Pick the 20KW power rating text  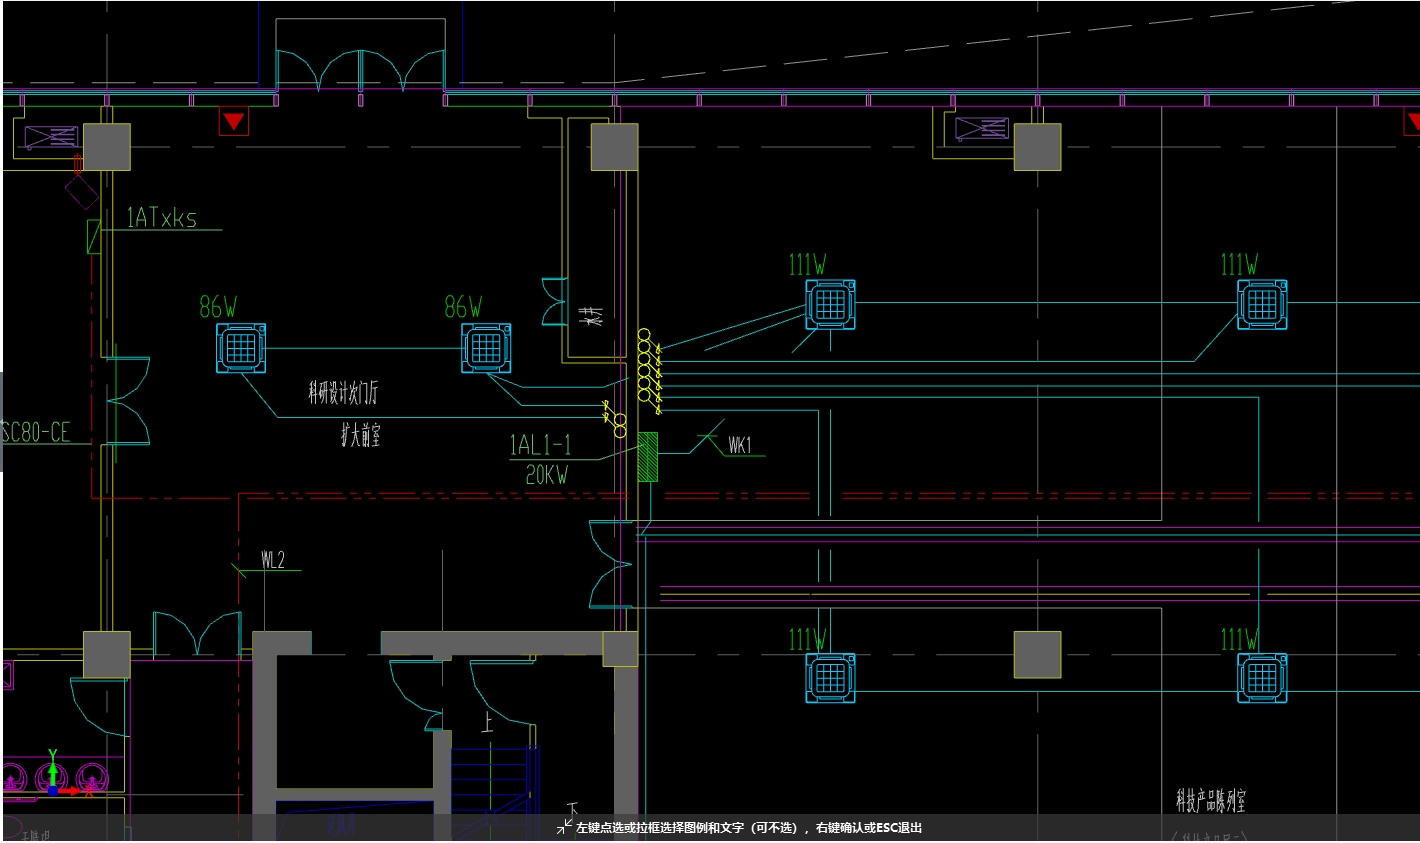tap(547, 475)
